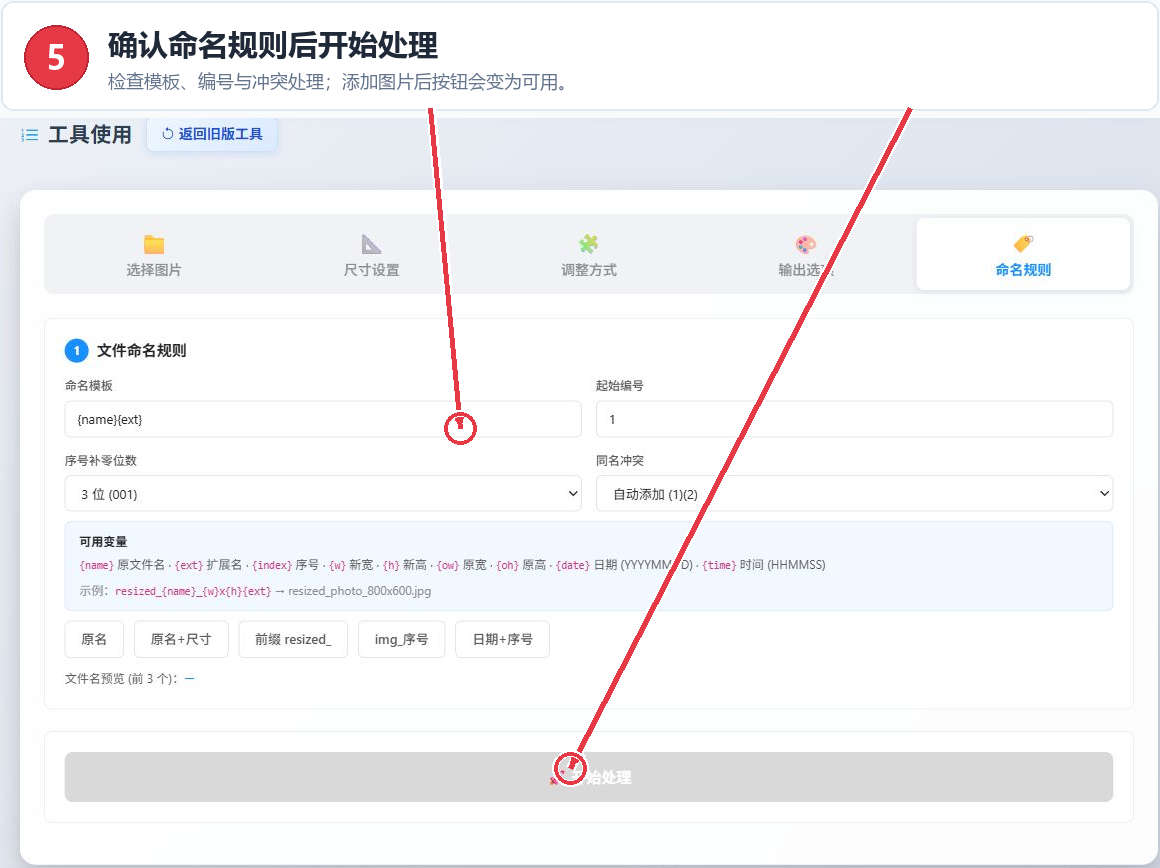Click the {h} variable code

tap(391, 565)
